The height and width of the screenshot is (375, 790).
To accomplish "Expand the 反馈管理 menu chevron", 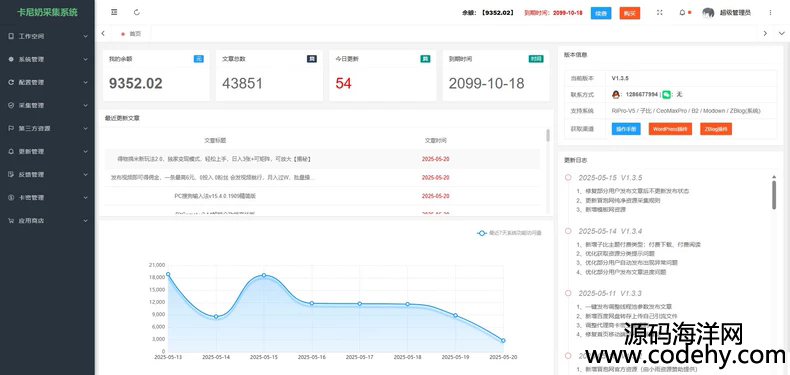I will pos(86,174).
